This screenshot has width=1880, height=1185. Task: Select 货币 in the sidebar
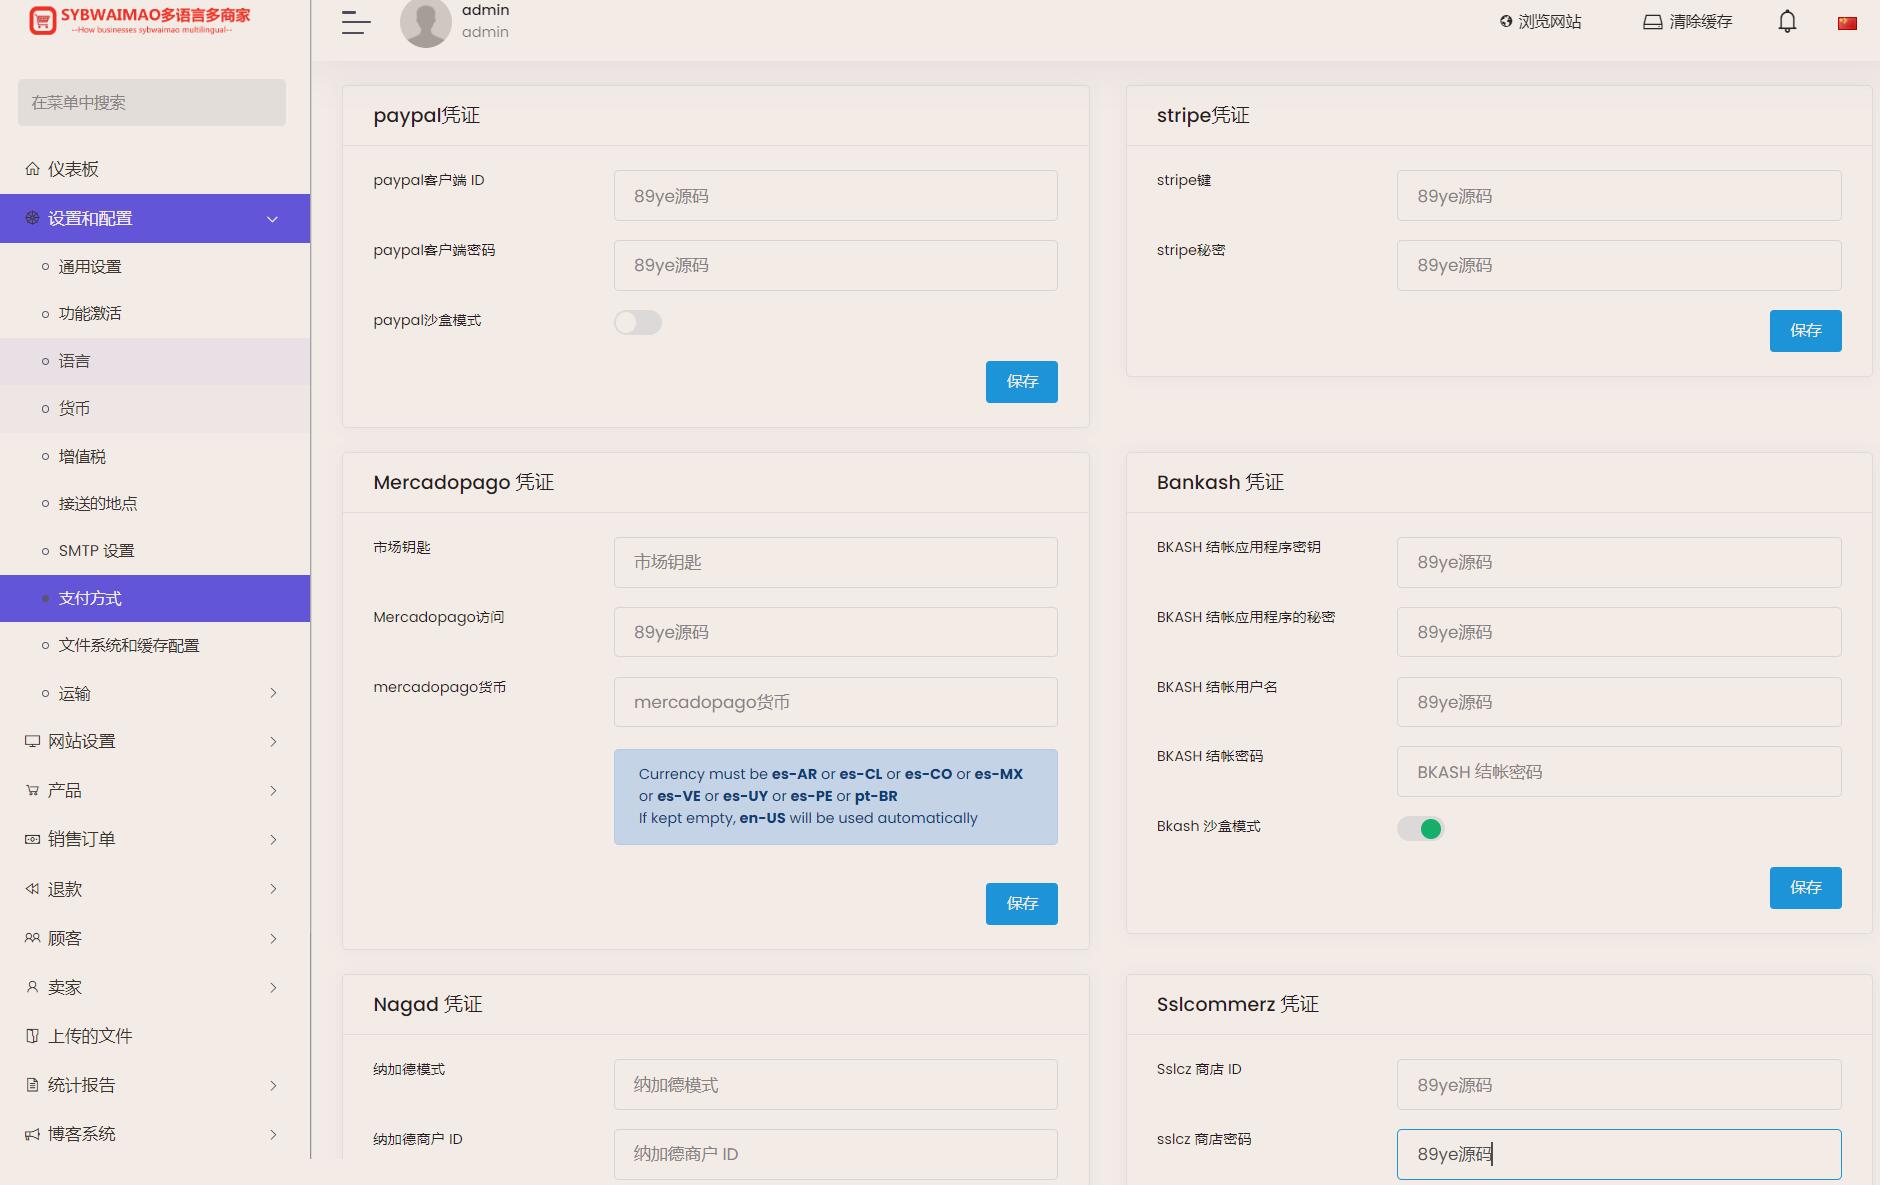[155, 409]
